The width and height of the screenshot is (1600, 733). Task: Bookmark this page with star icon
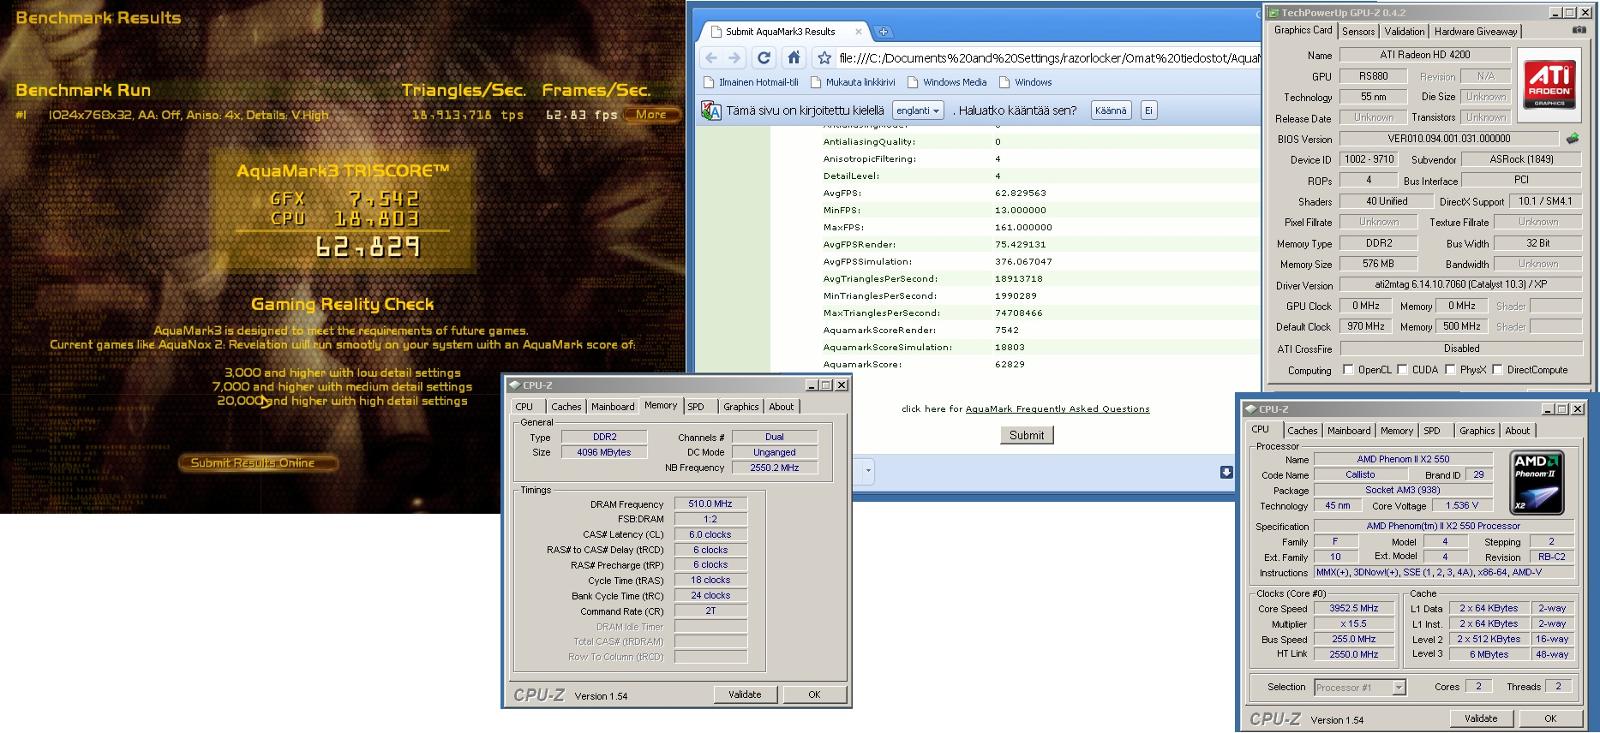click(x=824, y=58)
